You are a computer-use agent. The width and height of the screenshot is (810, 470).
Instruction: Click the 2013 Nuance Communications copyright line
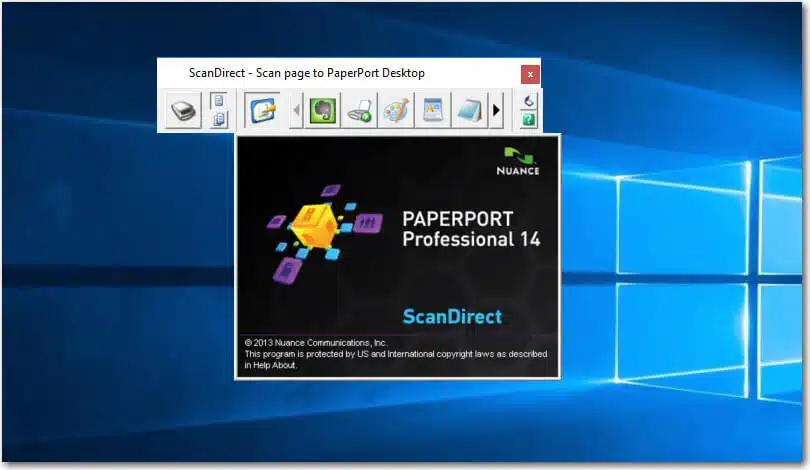316,342
